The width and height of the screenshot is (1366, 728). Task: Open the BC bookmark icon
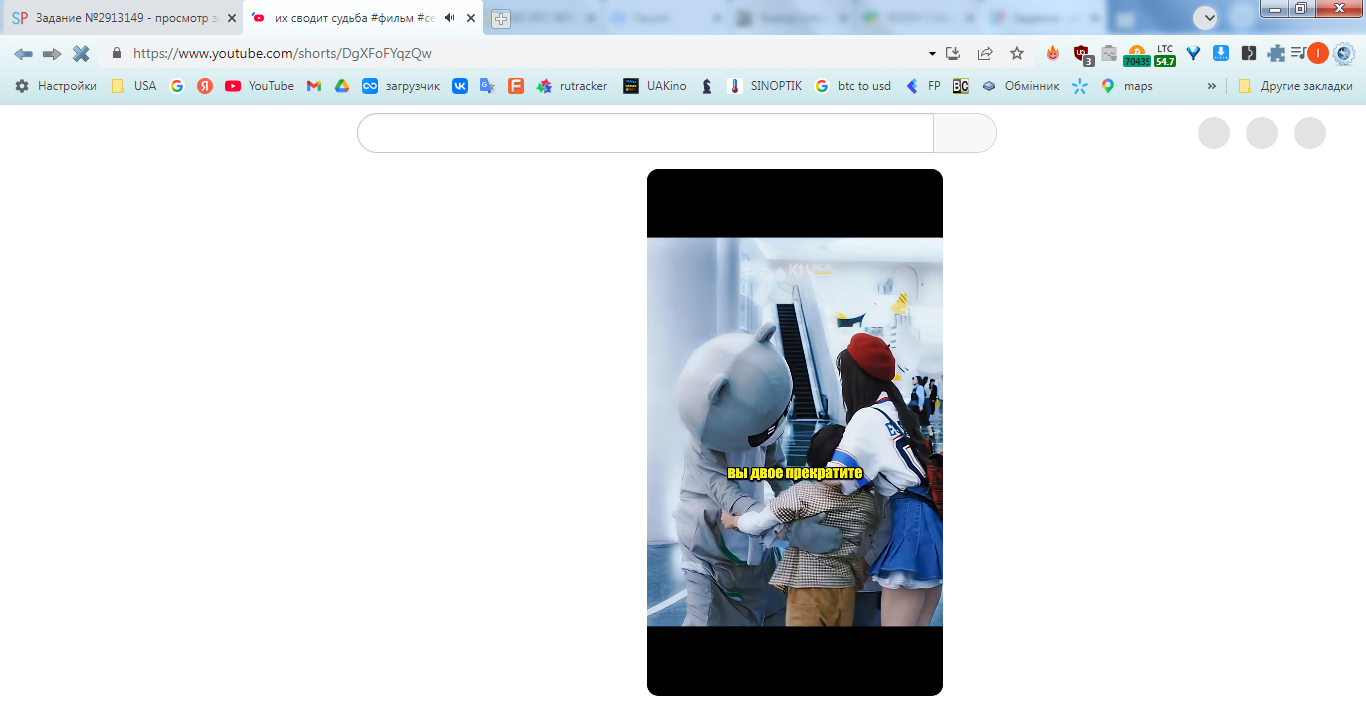(x=961, y=86)
